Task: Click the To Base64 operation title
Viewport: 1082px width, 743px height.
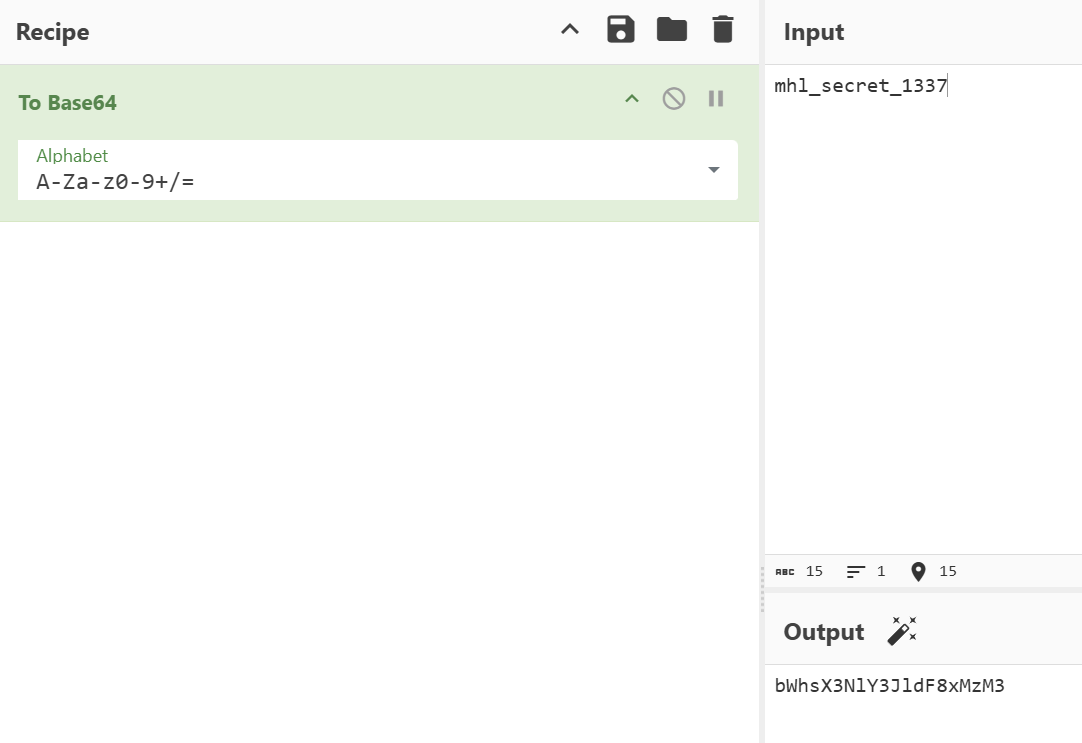Action: pos(67,103)
